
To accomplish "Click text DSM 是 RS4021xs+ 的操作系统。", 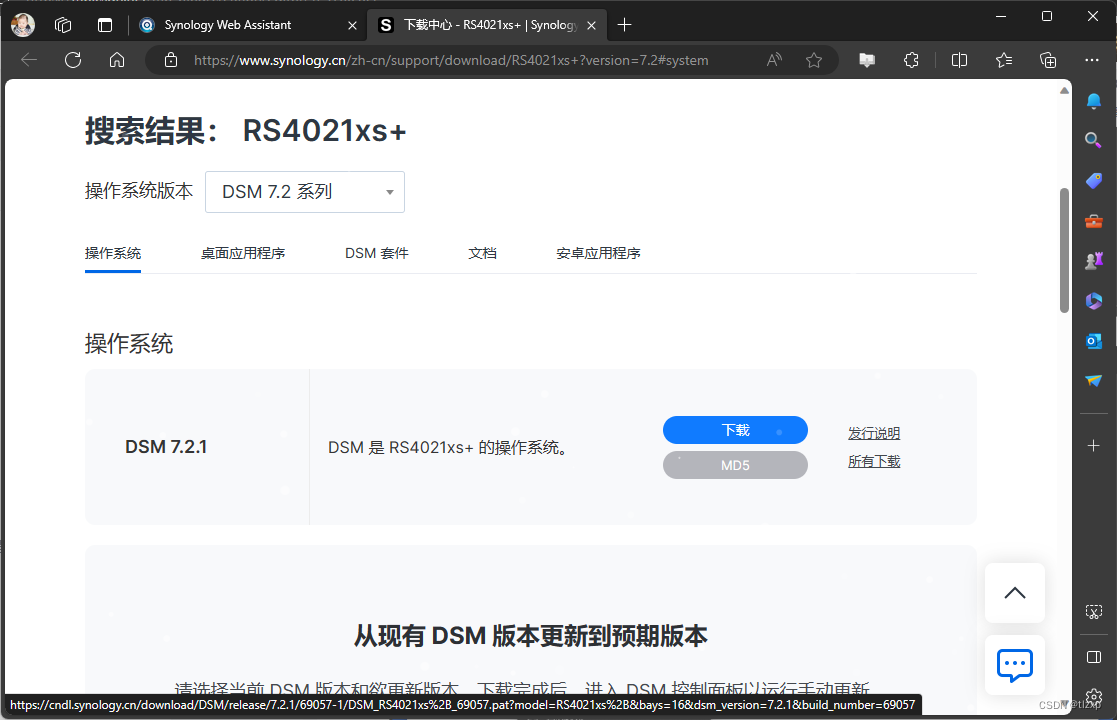I will [448, 448].
